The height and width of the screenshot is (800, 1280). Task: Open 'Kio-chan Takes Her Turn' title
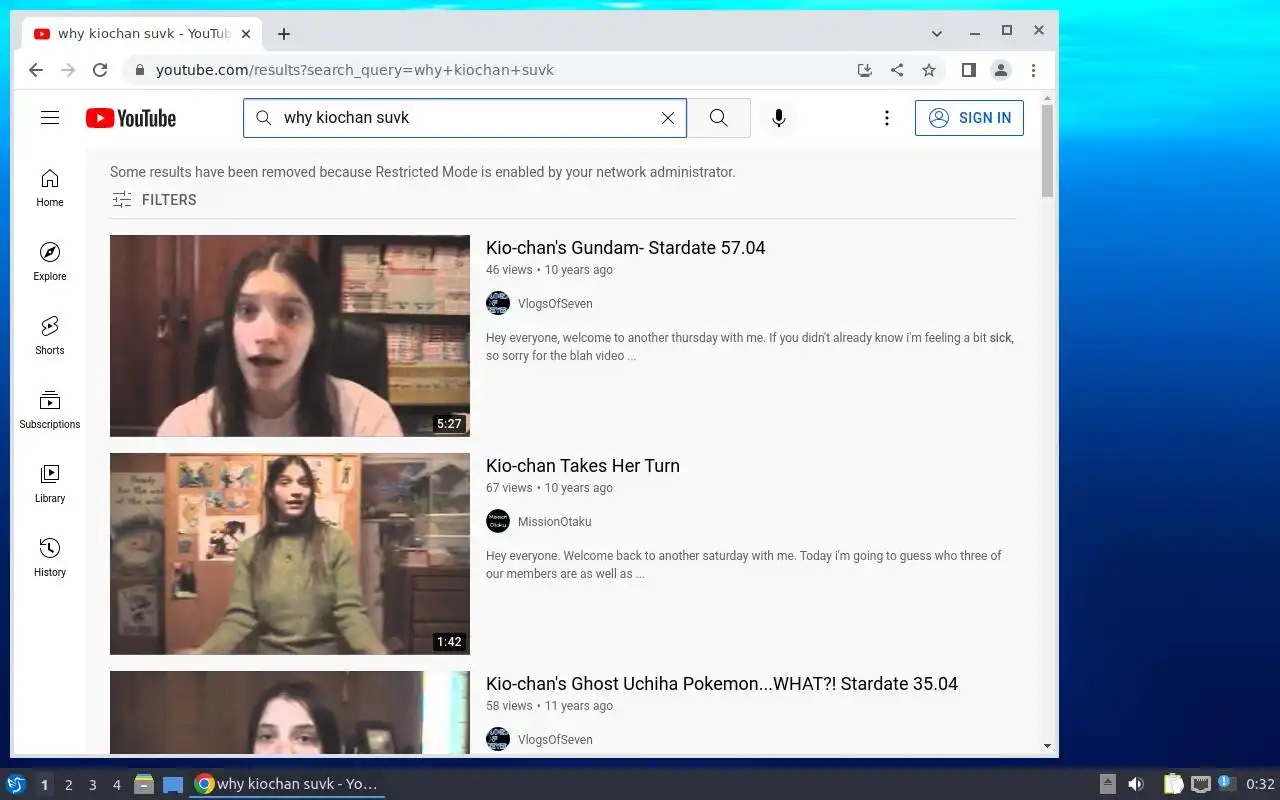point(583,466)
